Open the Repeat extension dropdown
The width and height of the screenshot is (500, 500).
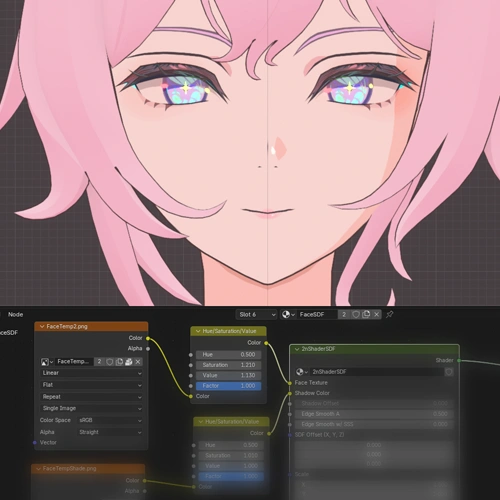tap(92, 397)
